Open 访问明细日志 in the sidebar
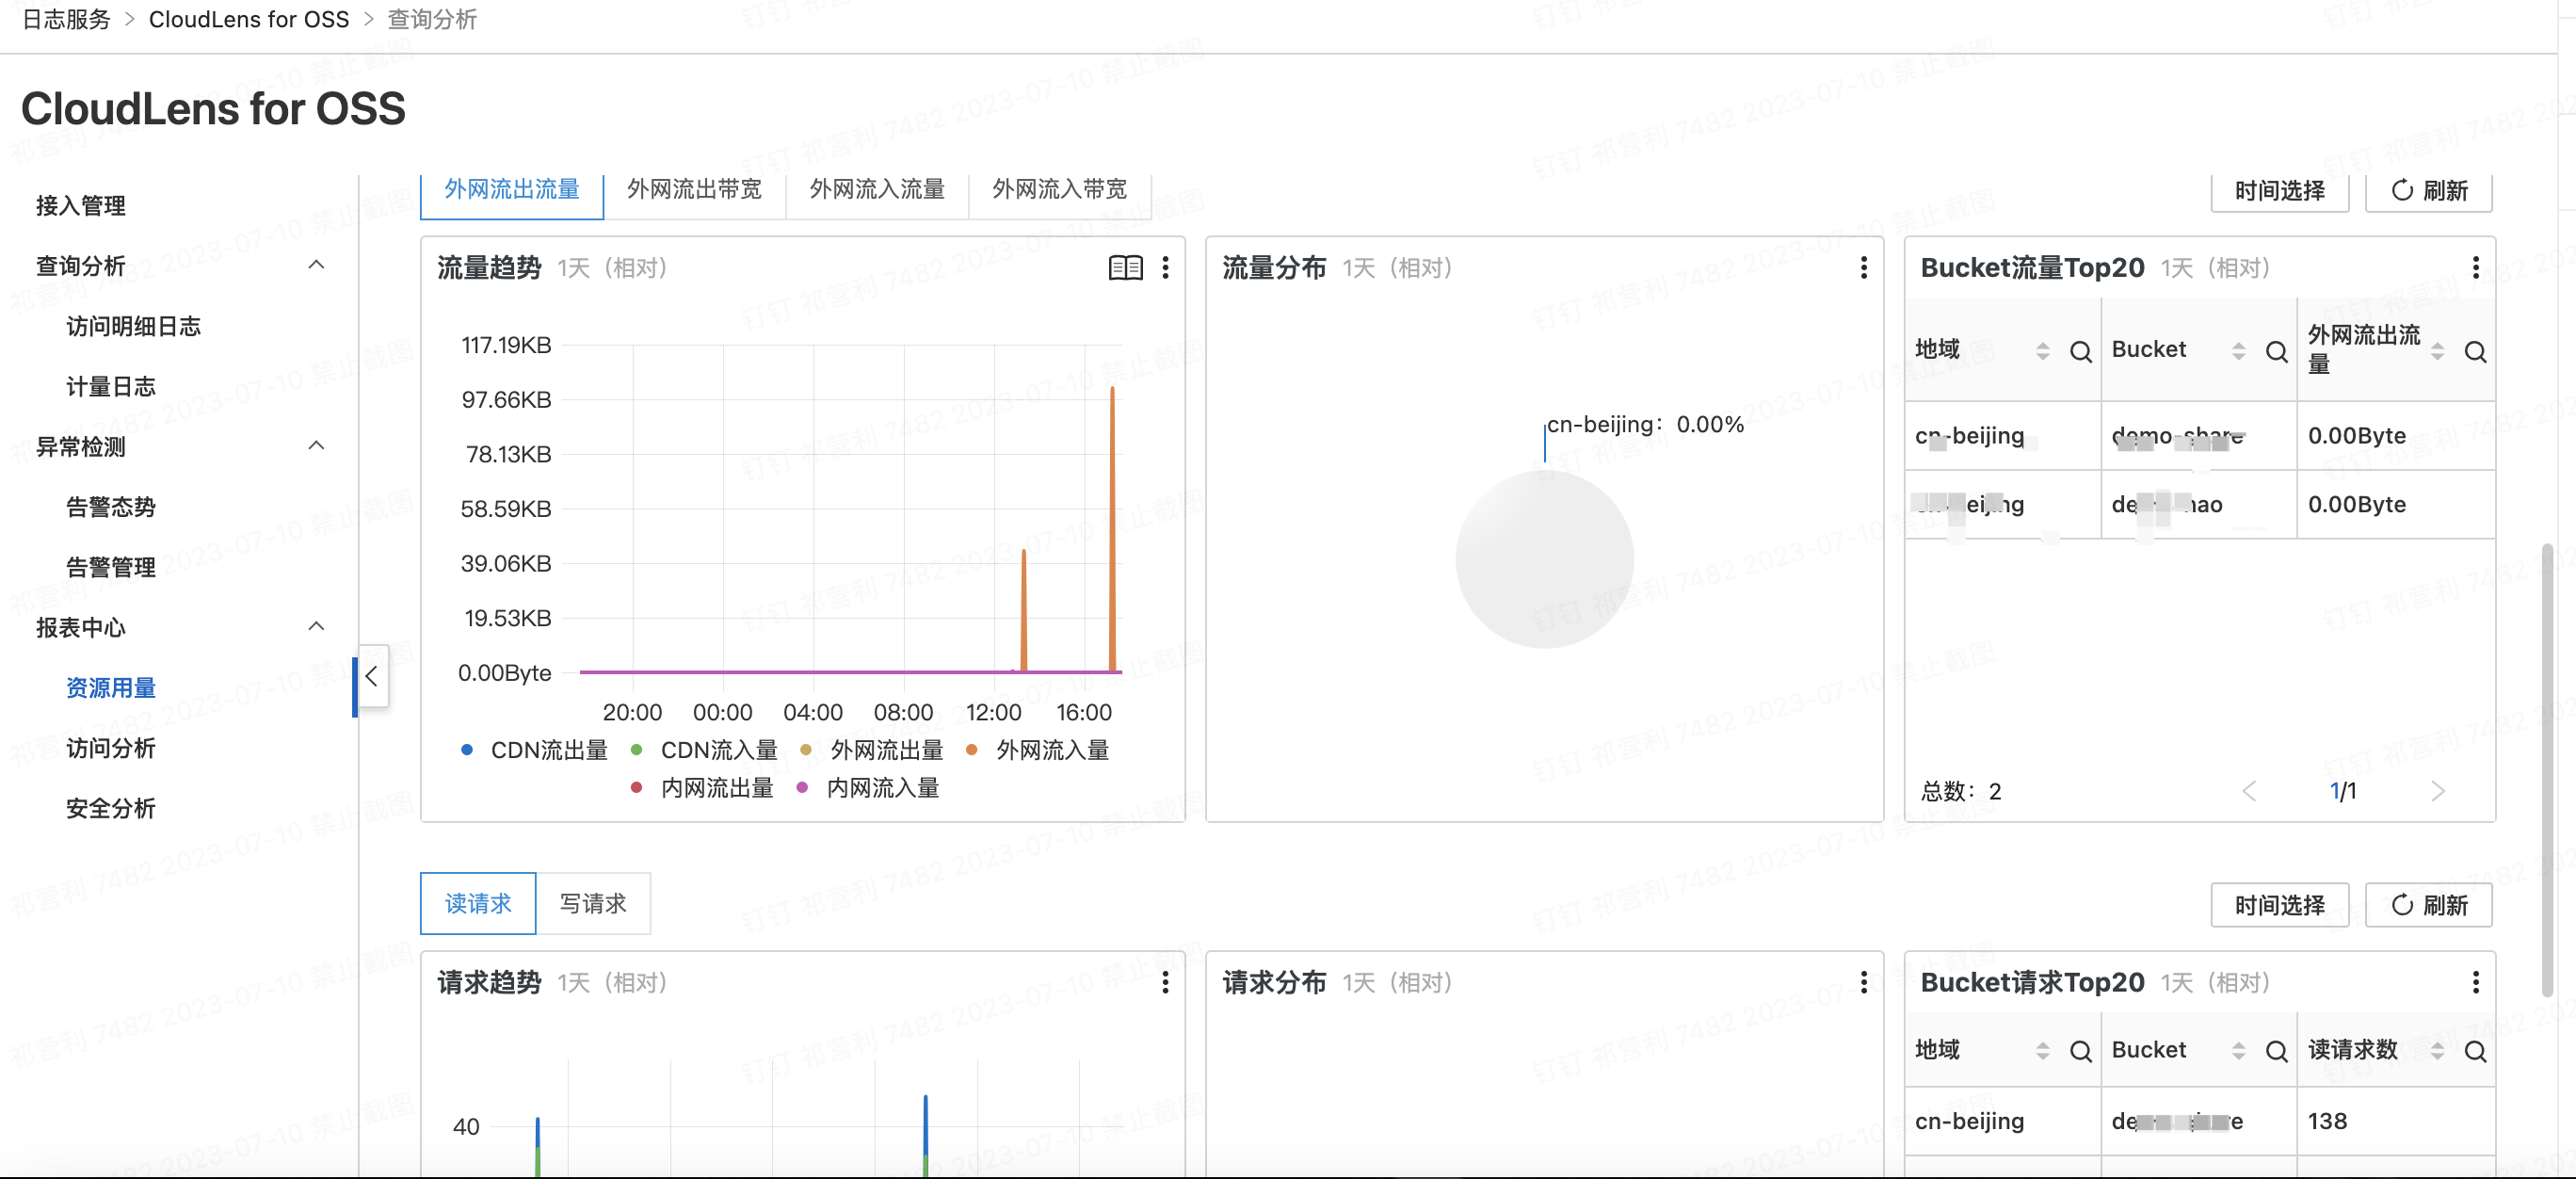The image size is (2576, 1179). (133, 326)
